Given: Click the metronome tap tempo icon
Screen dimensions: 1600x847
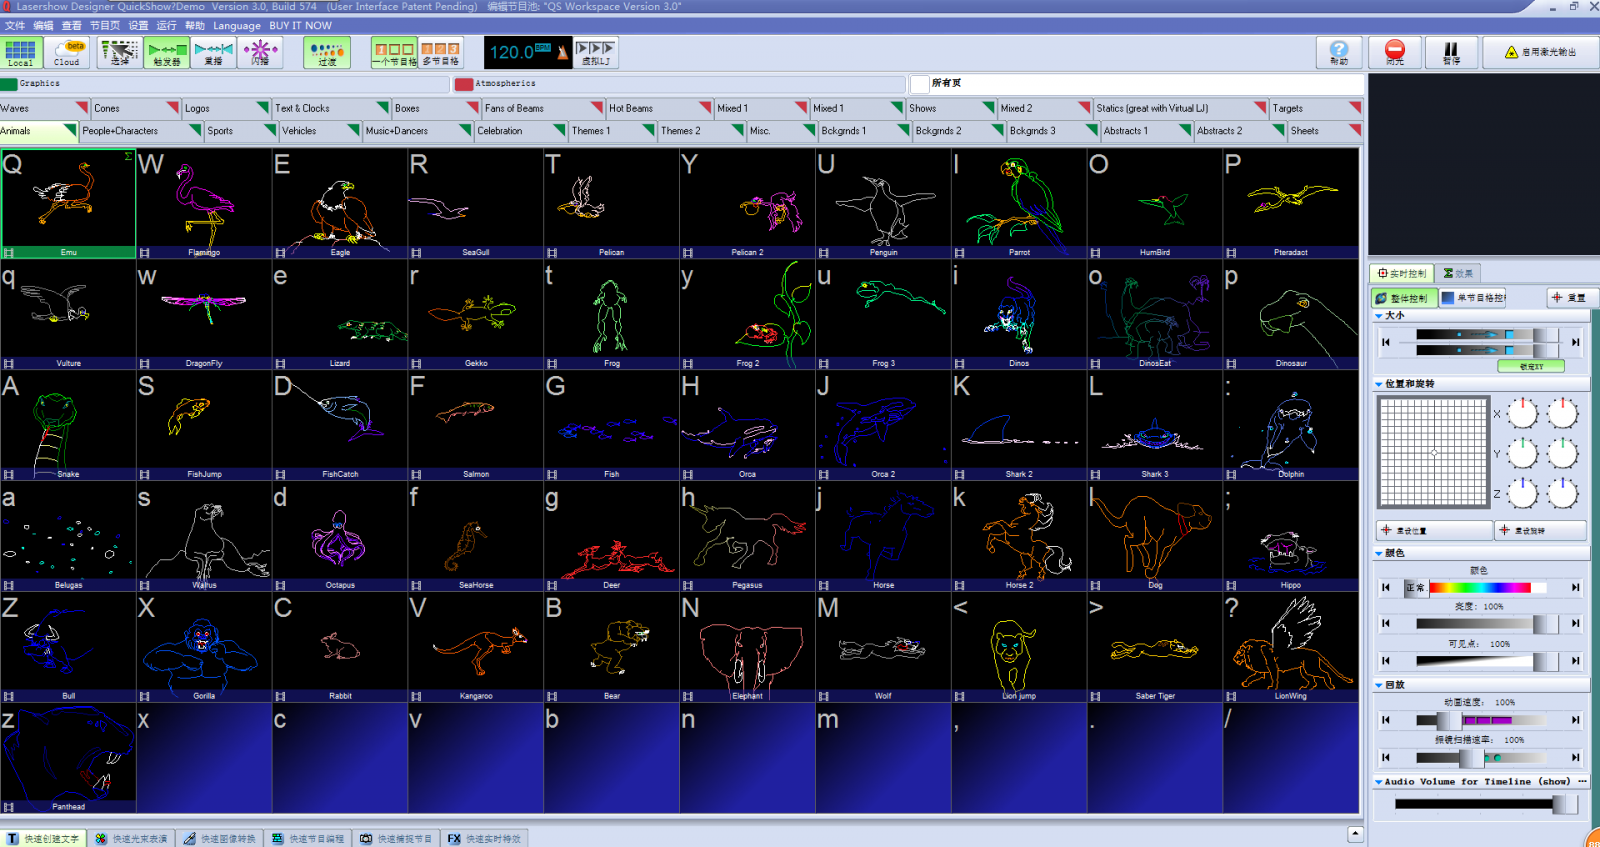Looking at the screenshot, I should (563, 52).
